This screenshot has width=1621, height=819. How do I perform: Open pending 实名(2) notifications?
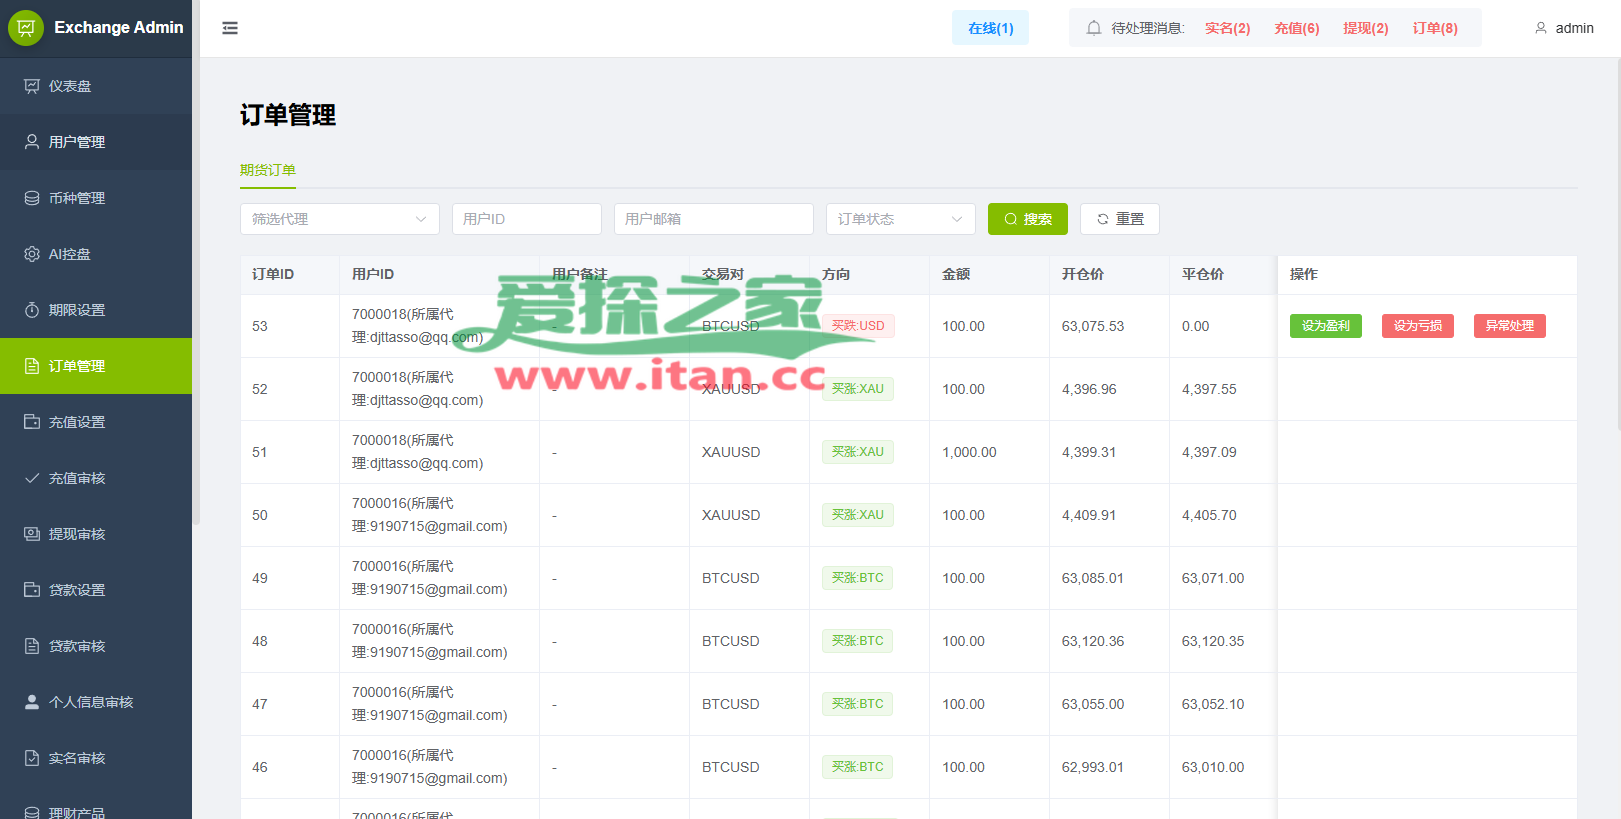point(1228,28)
